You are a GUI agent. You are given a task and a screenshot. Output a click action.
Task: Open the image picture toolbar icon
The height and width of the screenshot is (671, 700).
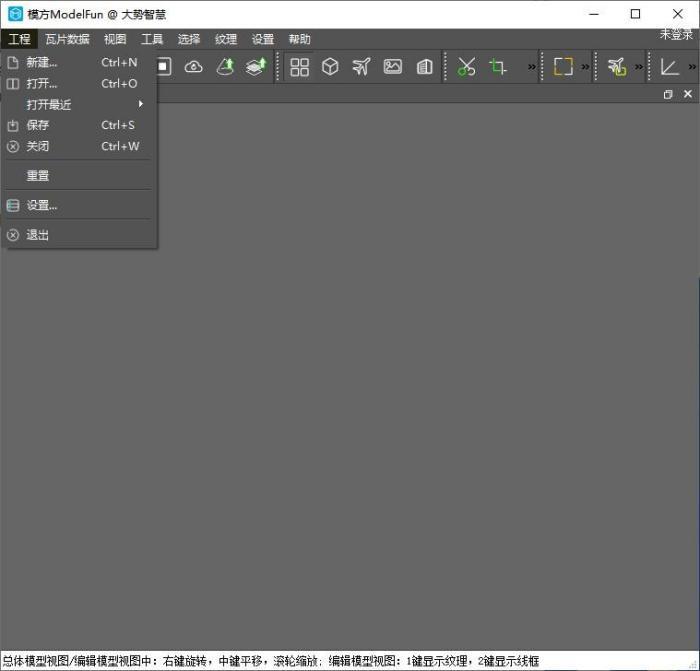coord(393,67)
